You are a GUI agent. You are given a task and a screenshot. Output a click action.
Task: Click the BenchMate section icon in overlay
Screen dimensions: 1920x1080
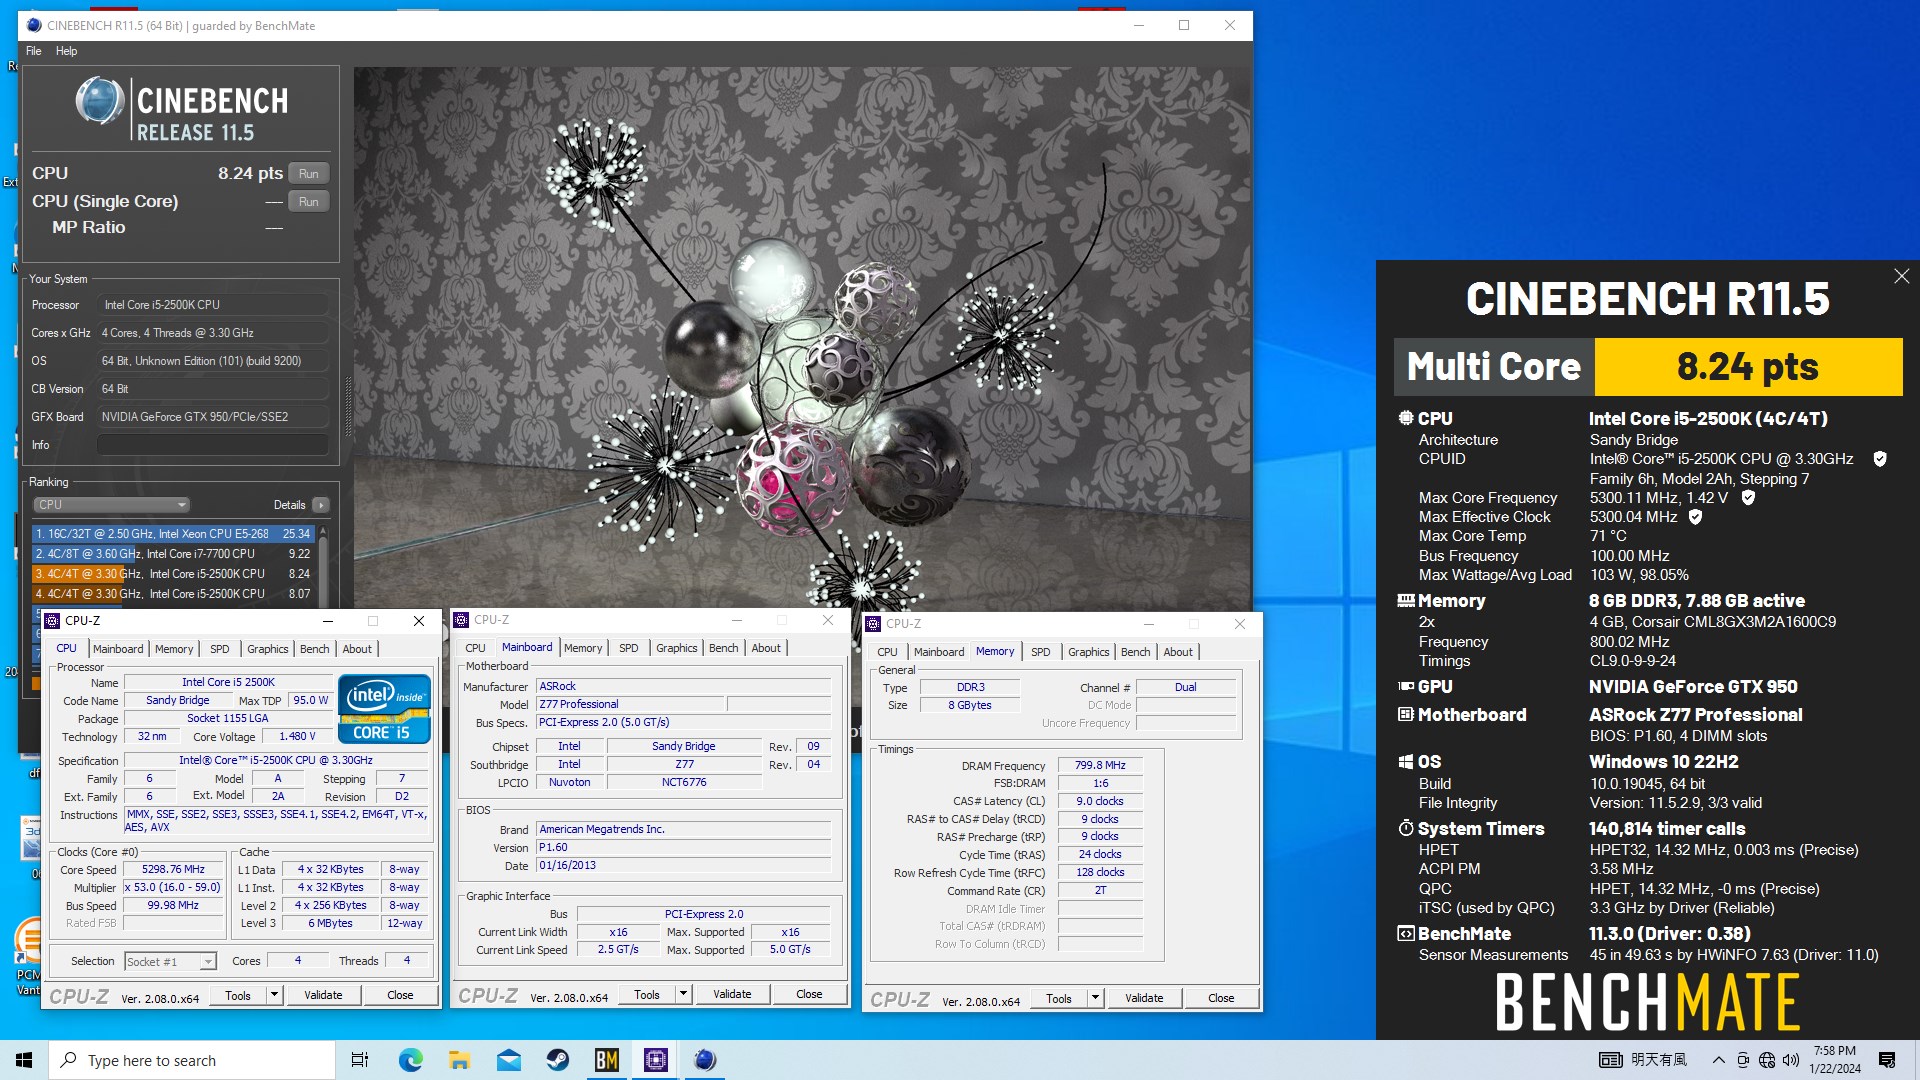coord(1405,934)
